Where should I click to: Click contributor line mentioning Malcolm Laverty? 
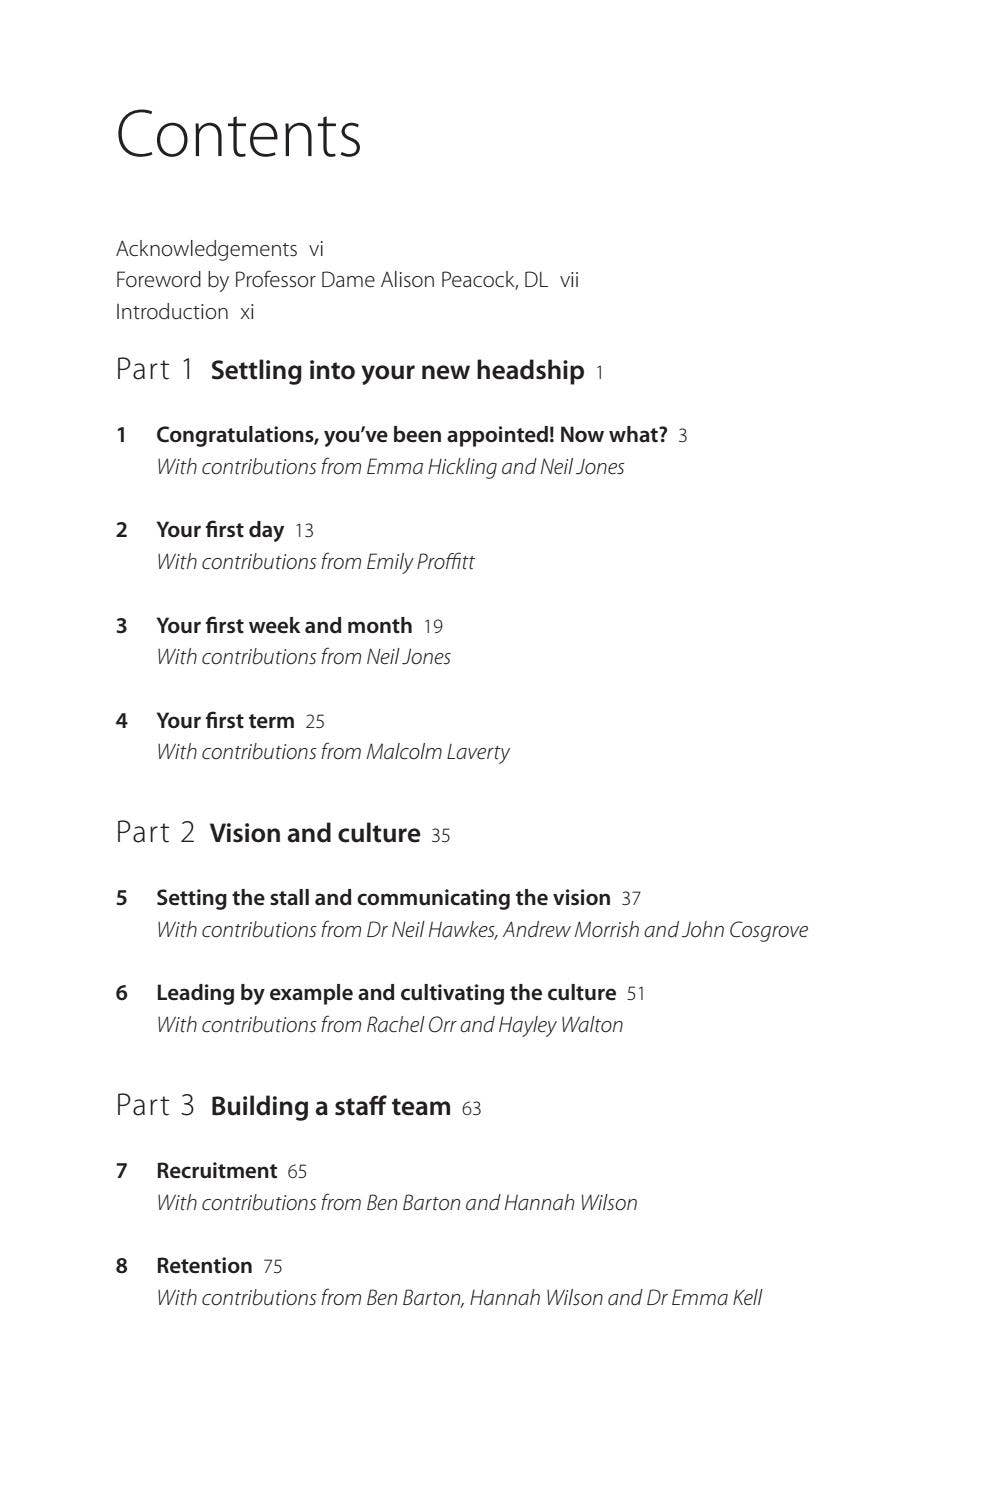[x=332, y=752]
